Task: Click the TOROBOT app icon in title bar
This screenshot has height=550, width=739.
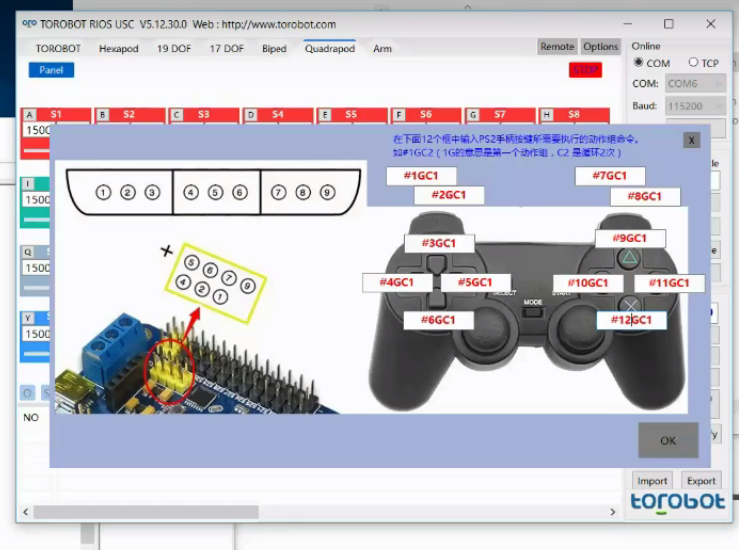Action: click(29, 24)
